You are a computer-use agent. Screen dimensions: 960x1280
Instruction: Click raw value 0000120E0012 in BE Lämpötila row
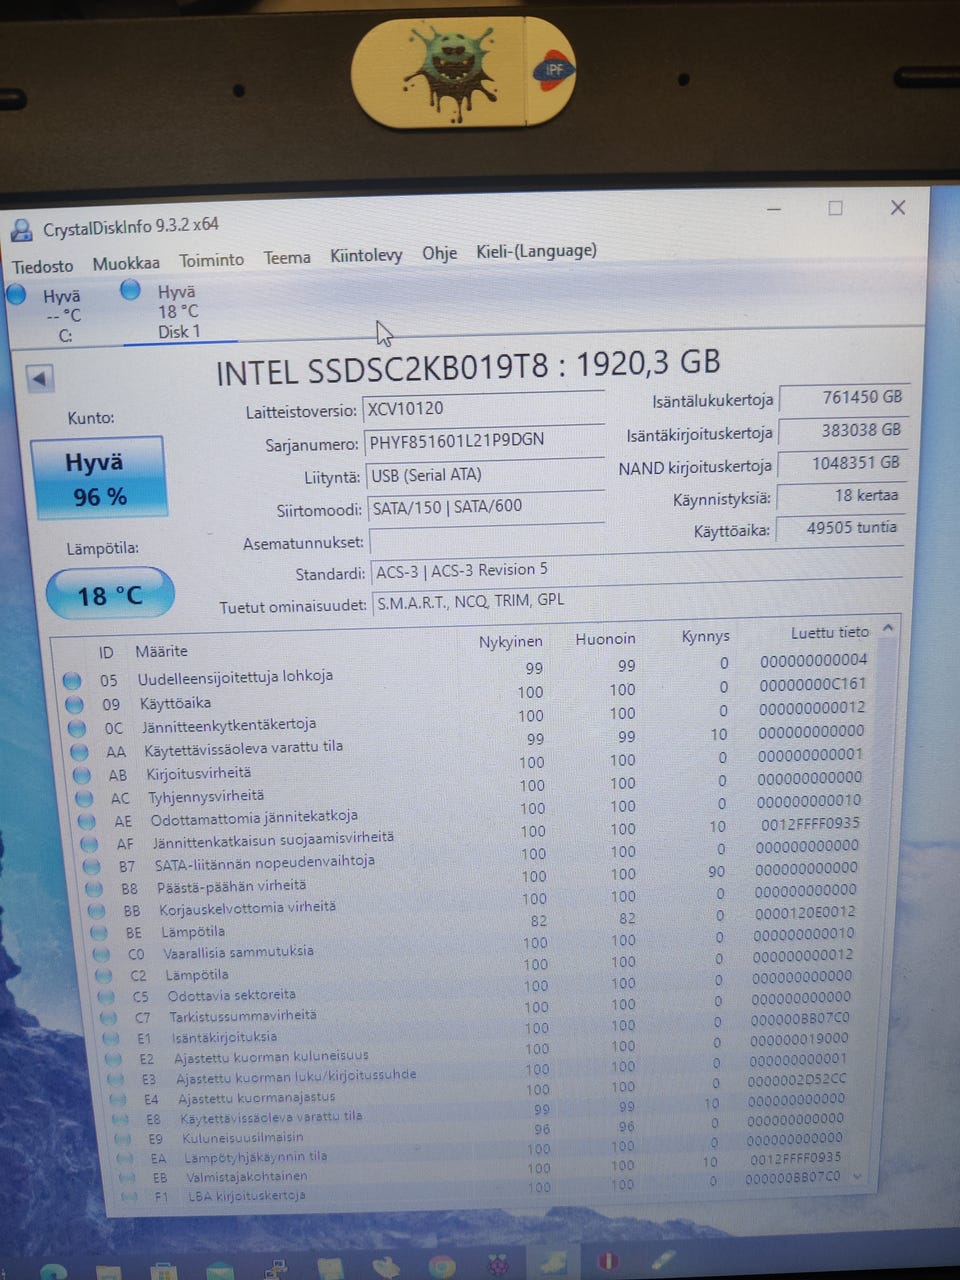click(804, 912)
